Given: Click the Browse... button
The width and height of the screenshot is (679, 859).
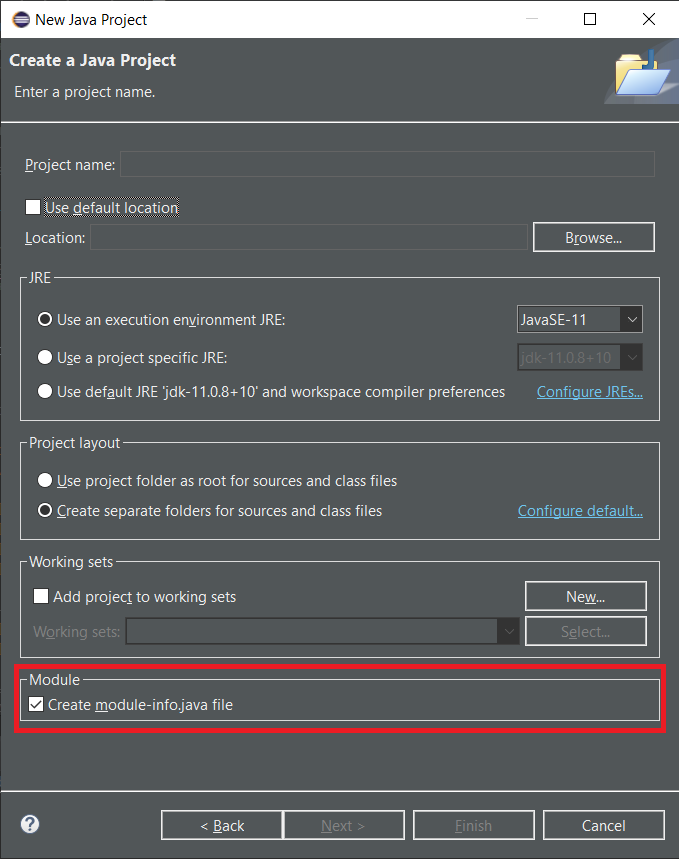Looking at the screenshot, I should (x=594, y=237).
